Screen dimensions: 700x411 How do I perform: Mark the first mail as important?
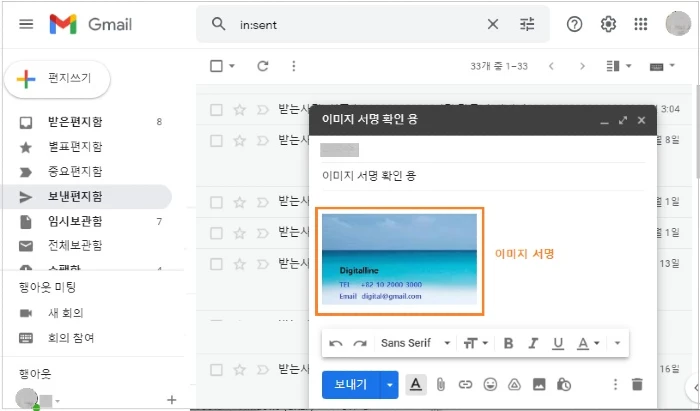click(x=262, y=109)
